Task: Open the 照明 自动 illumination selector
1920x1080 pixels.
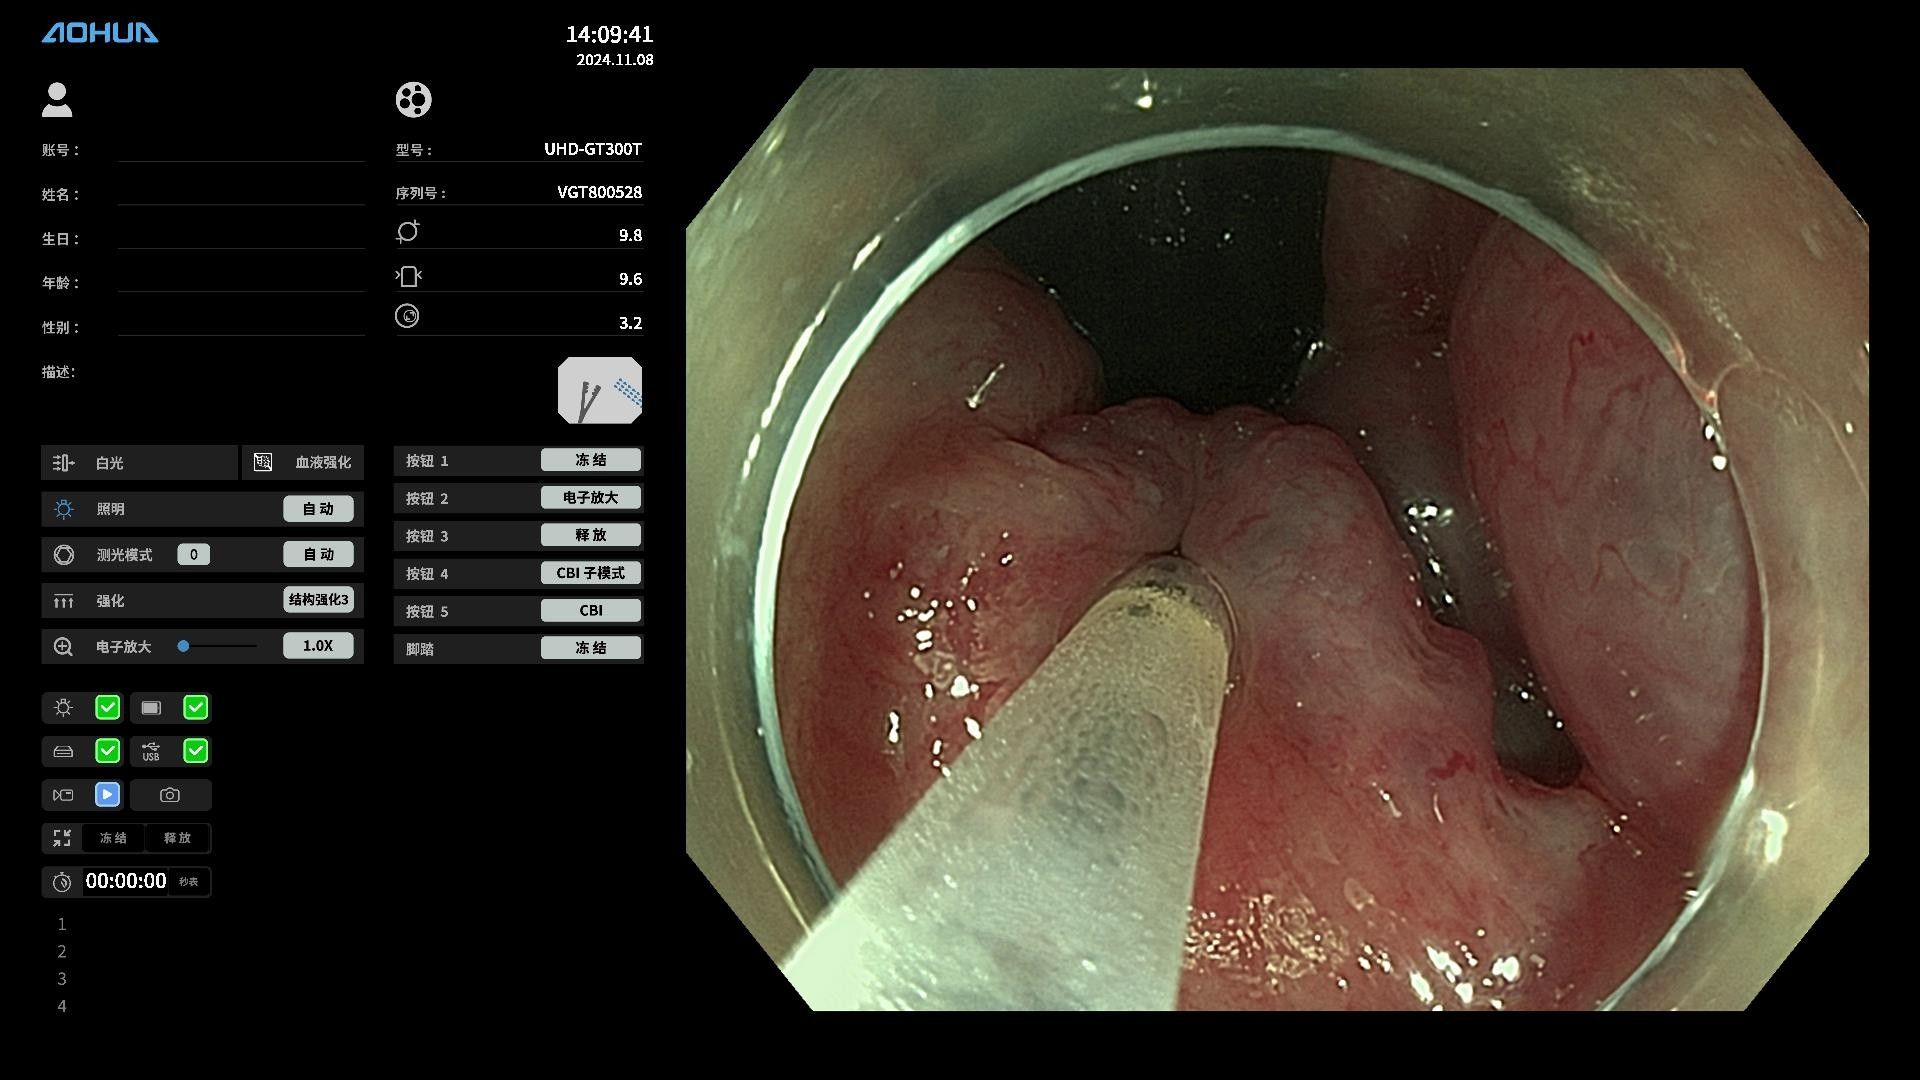Action: [x=318, y=509]
